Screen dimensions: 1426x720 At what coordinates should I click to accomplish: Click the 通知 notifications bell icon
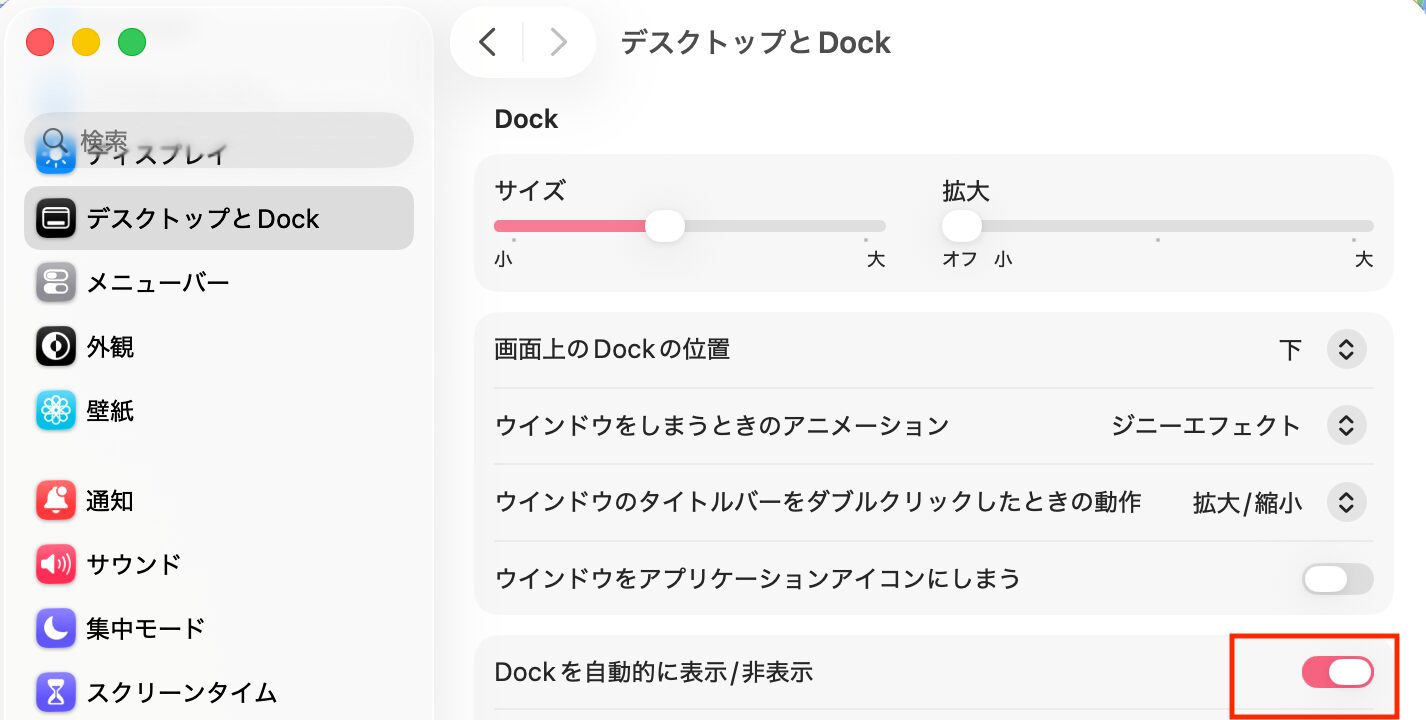(x=56, y=500)
